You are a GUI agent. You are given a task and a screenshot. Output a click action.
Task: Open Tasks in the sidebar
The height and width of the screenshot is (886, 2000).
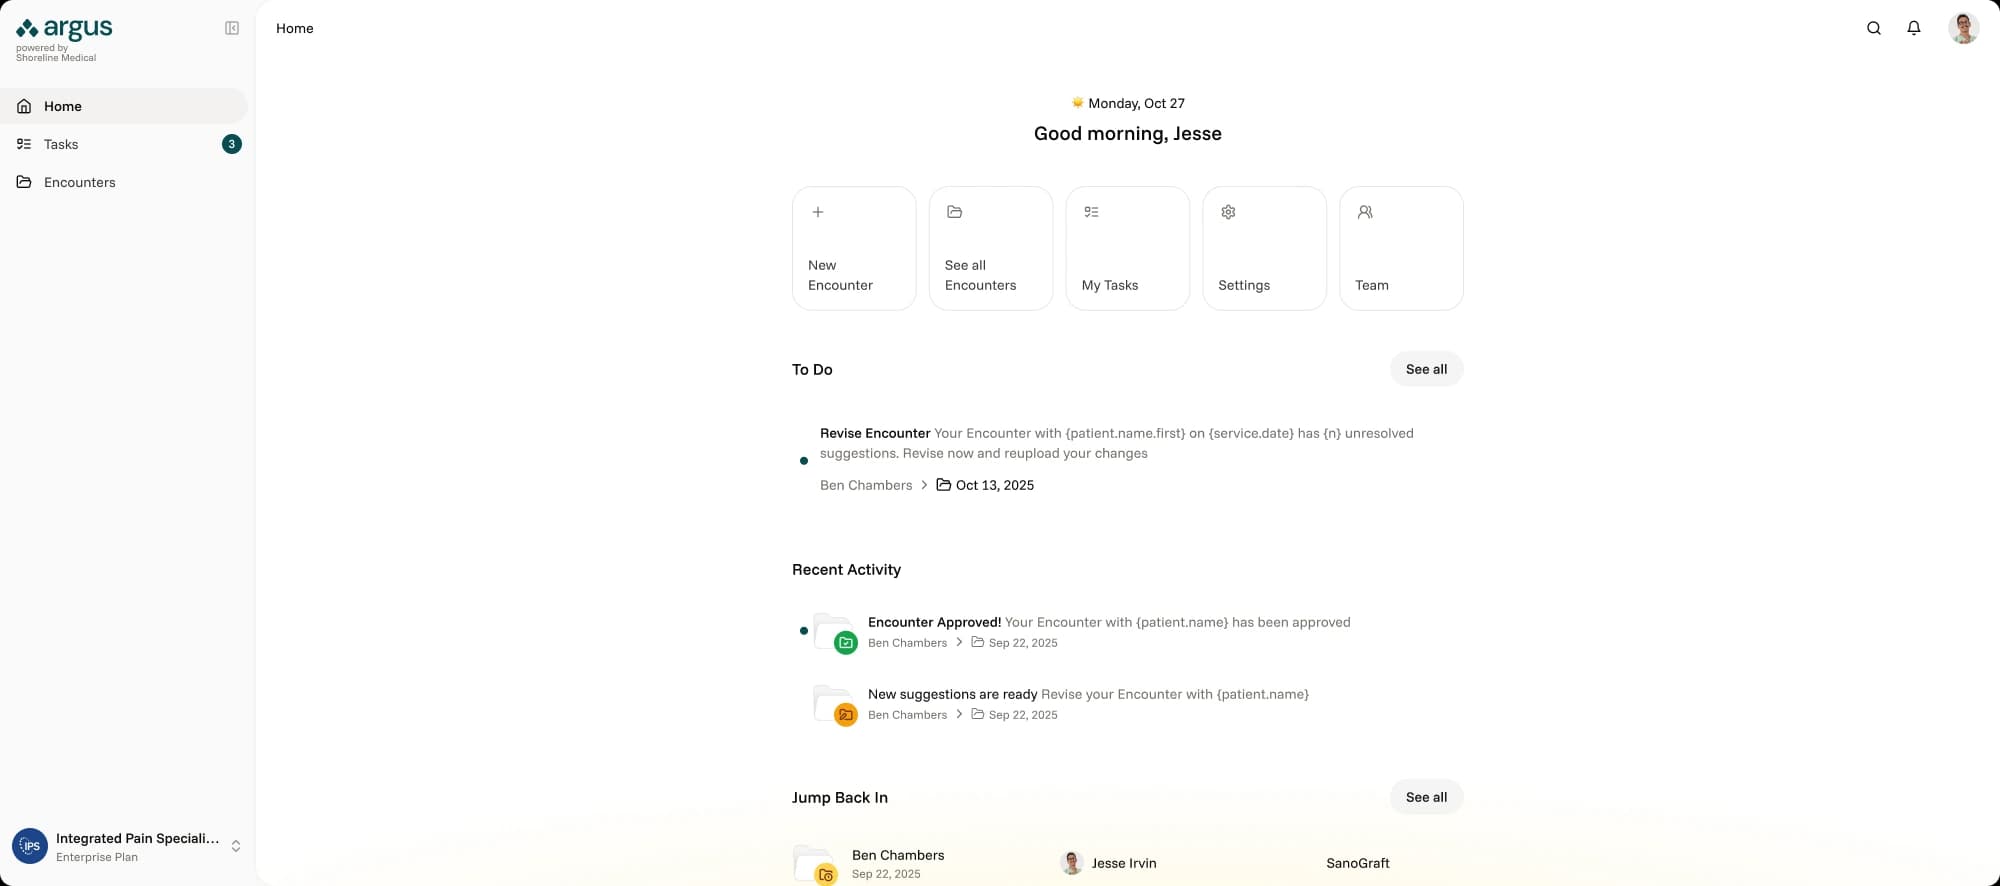[61, 144]
